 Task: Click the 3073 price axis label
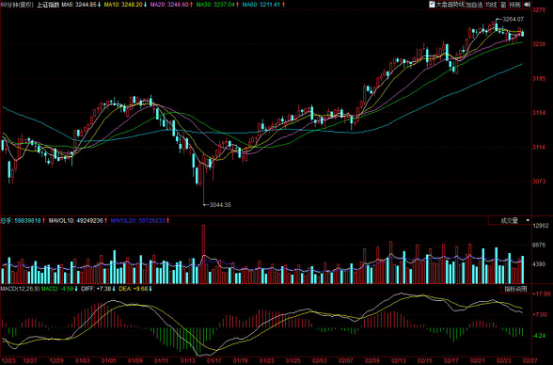tap(539, 181)
